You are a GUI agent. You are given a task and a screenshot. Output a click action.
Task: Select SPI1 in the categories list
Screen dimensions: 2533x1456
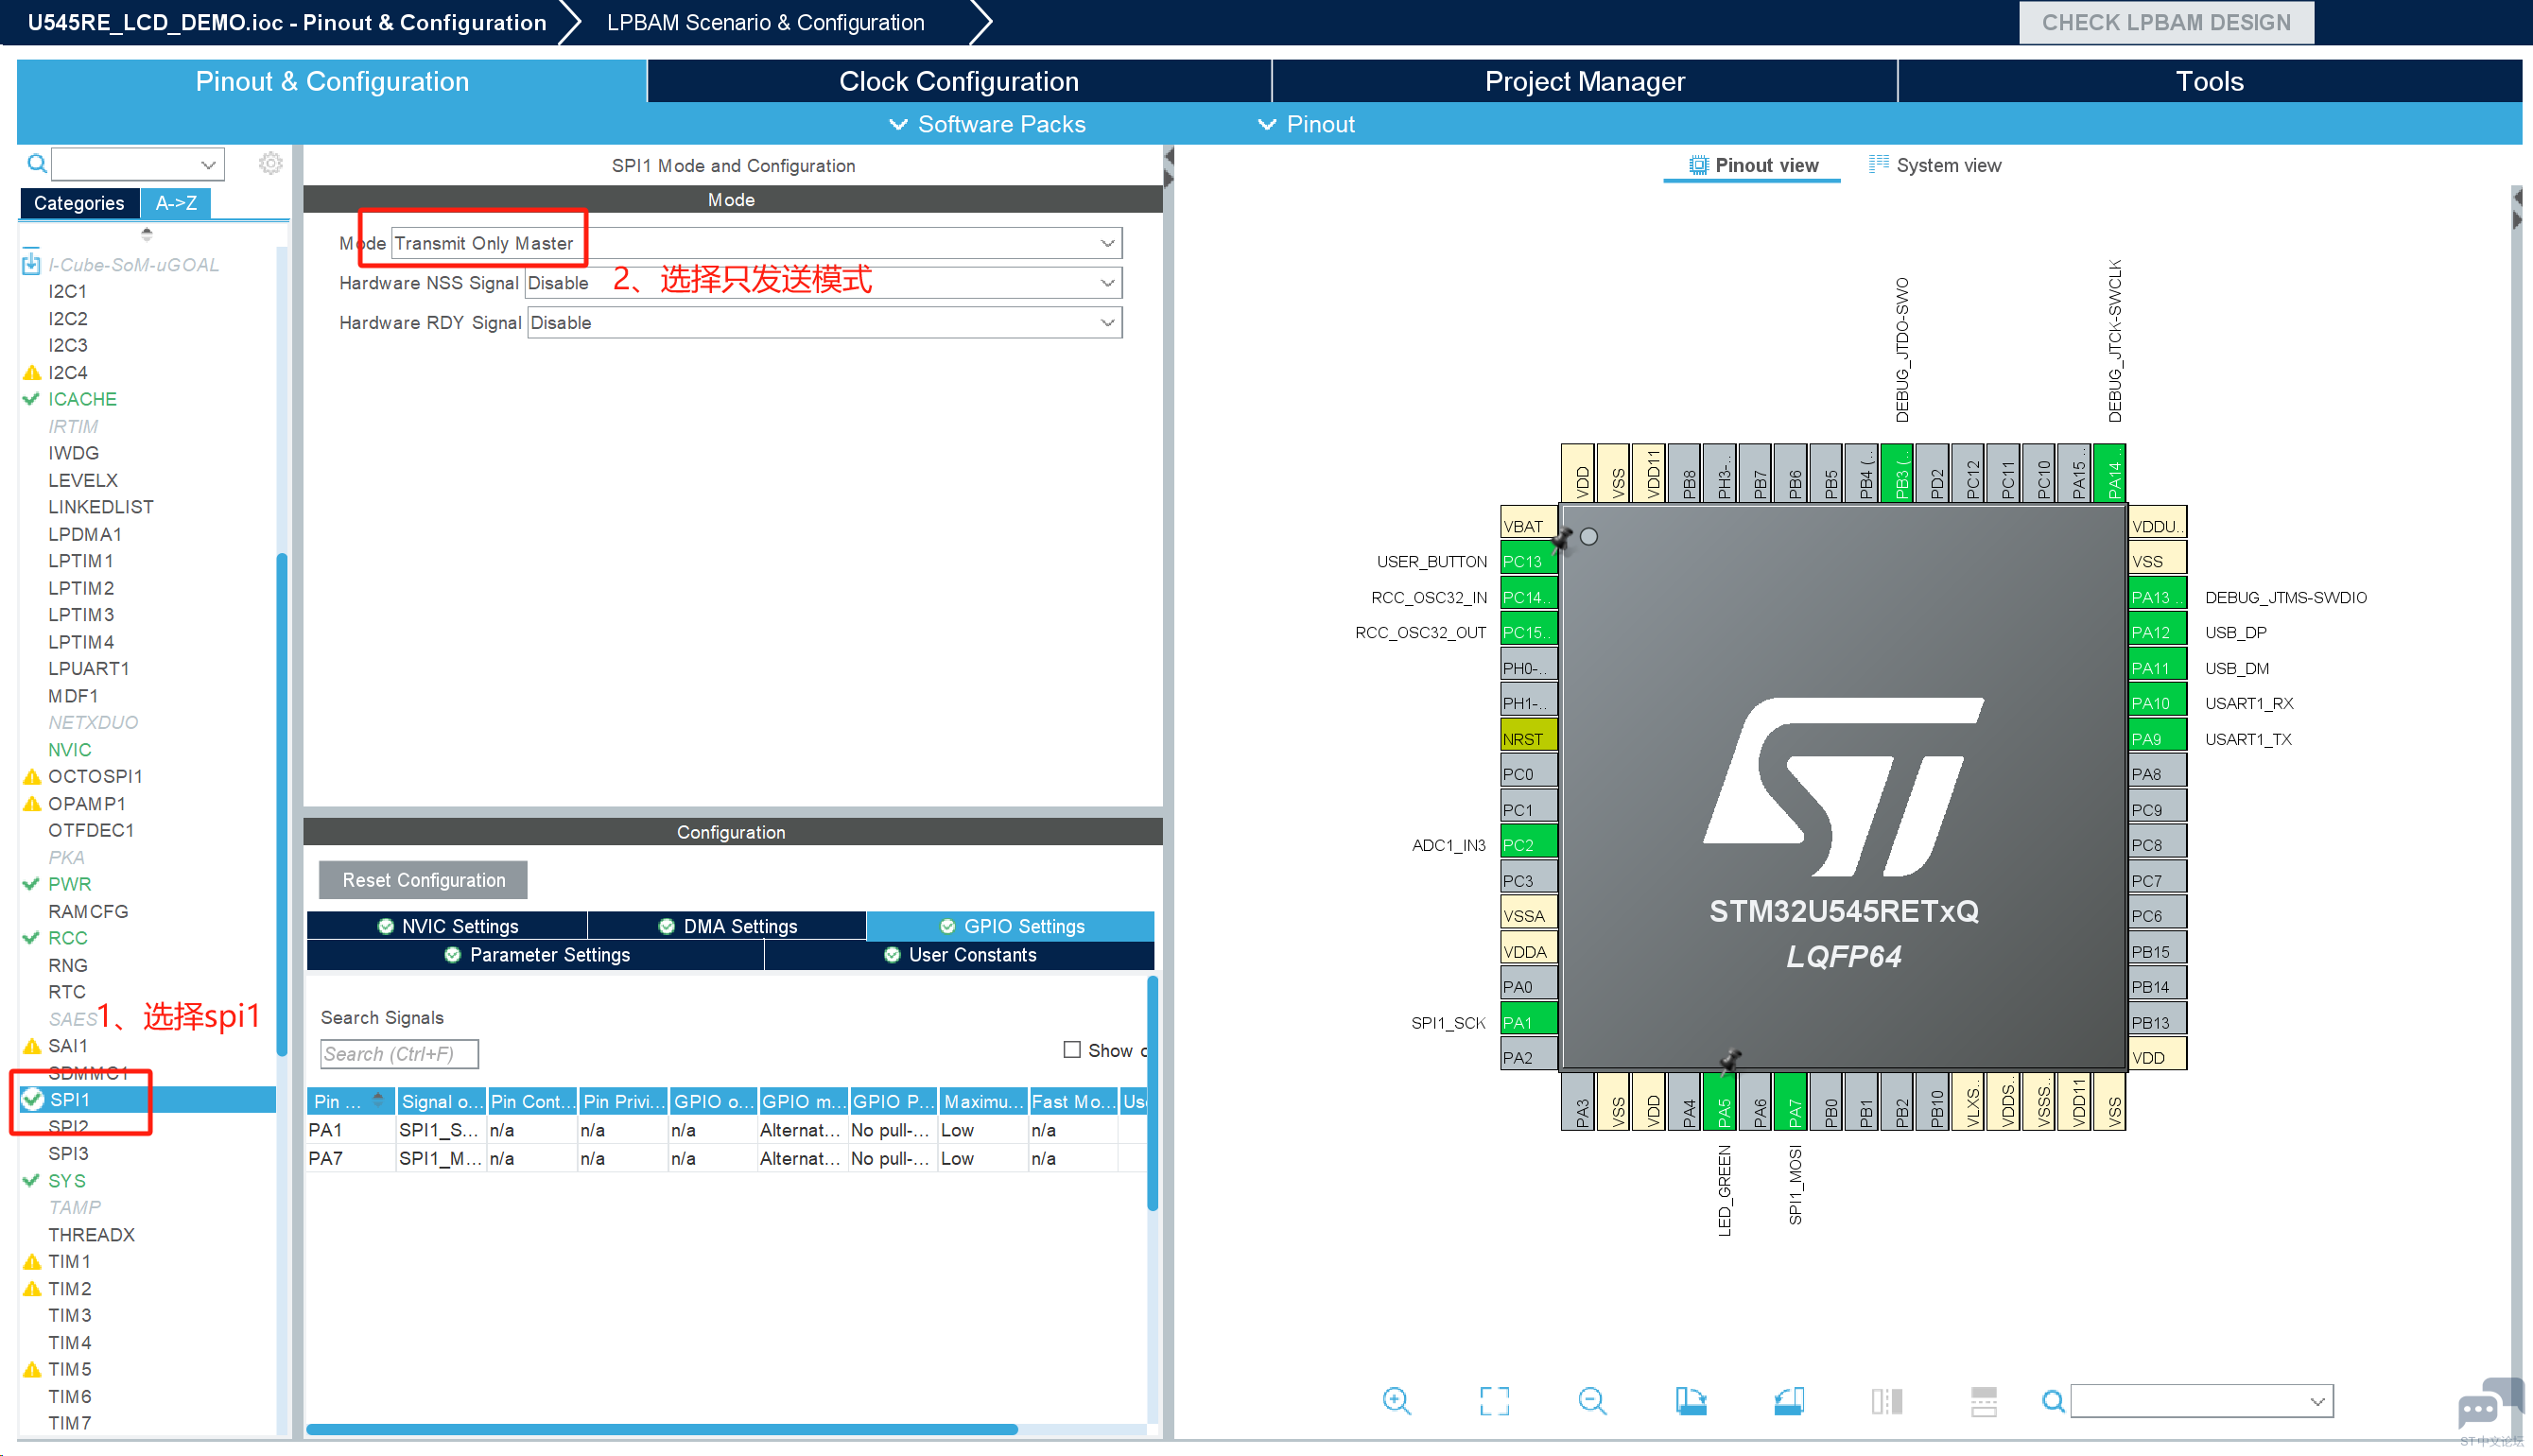[148, 1099]
